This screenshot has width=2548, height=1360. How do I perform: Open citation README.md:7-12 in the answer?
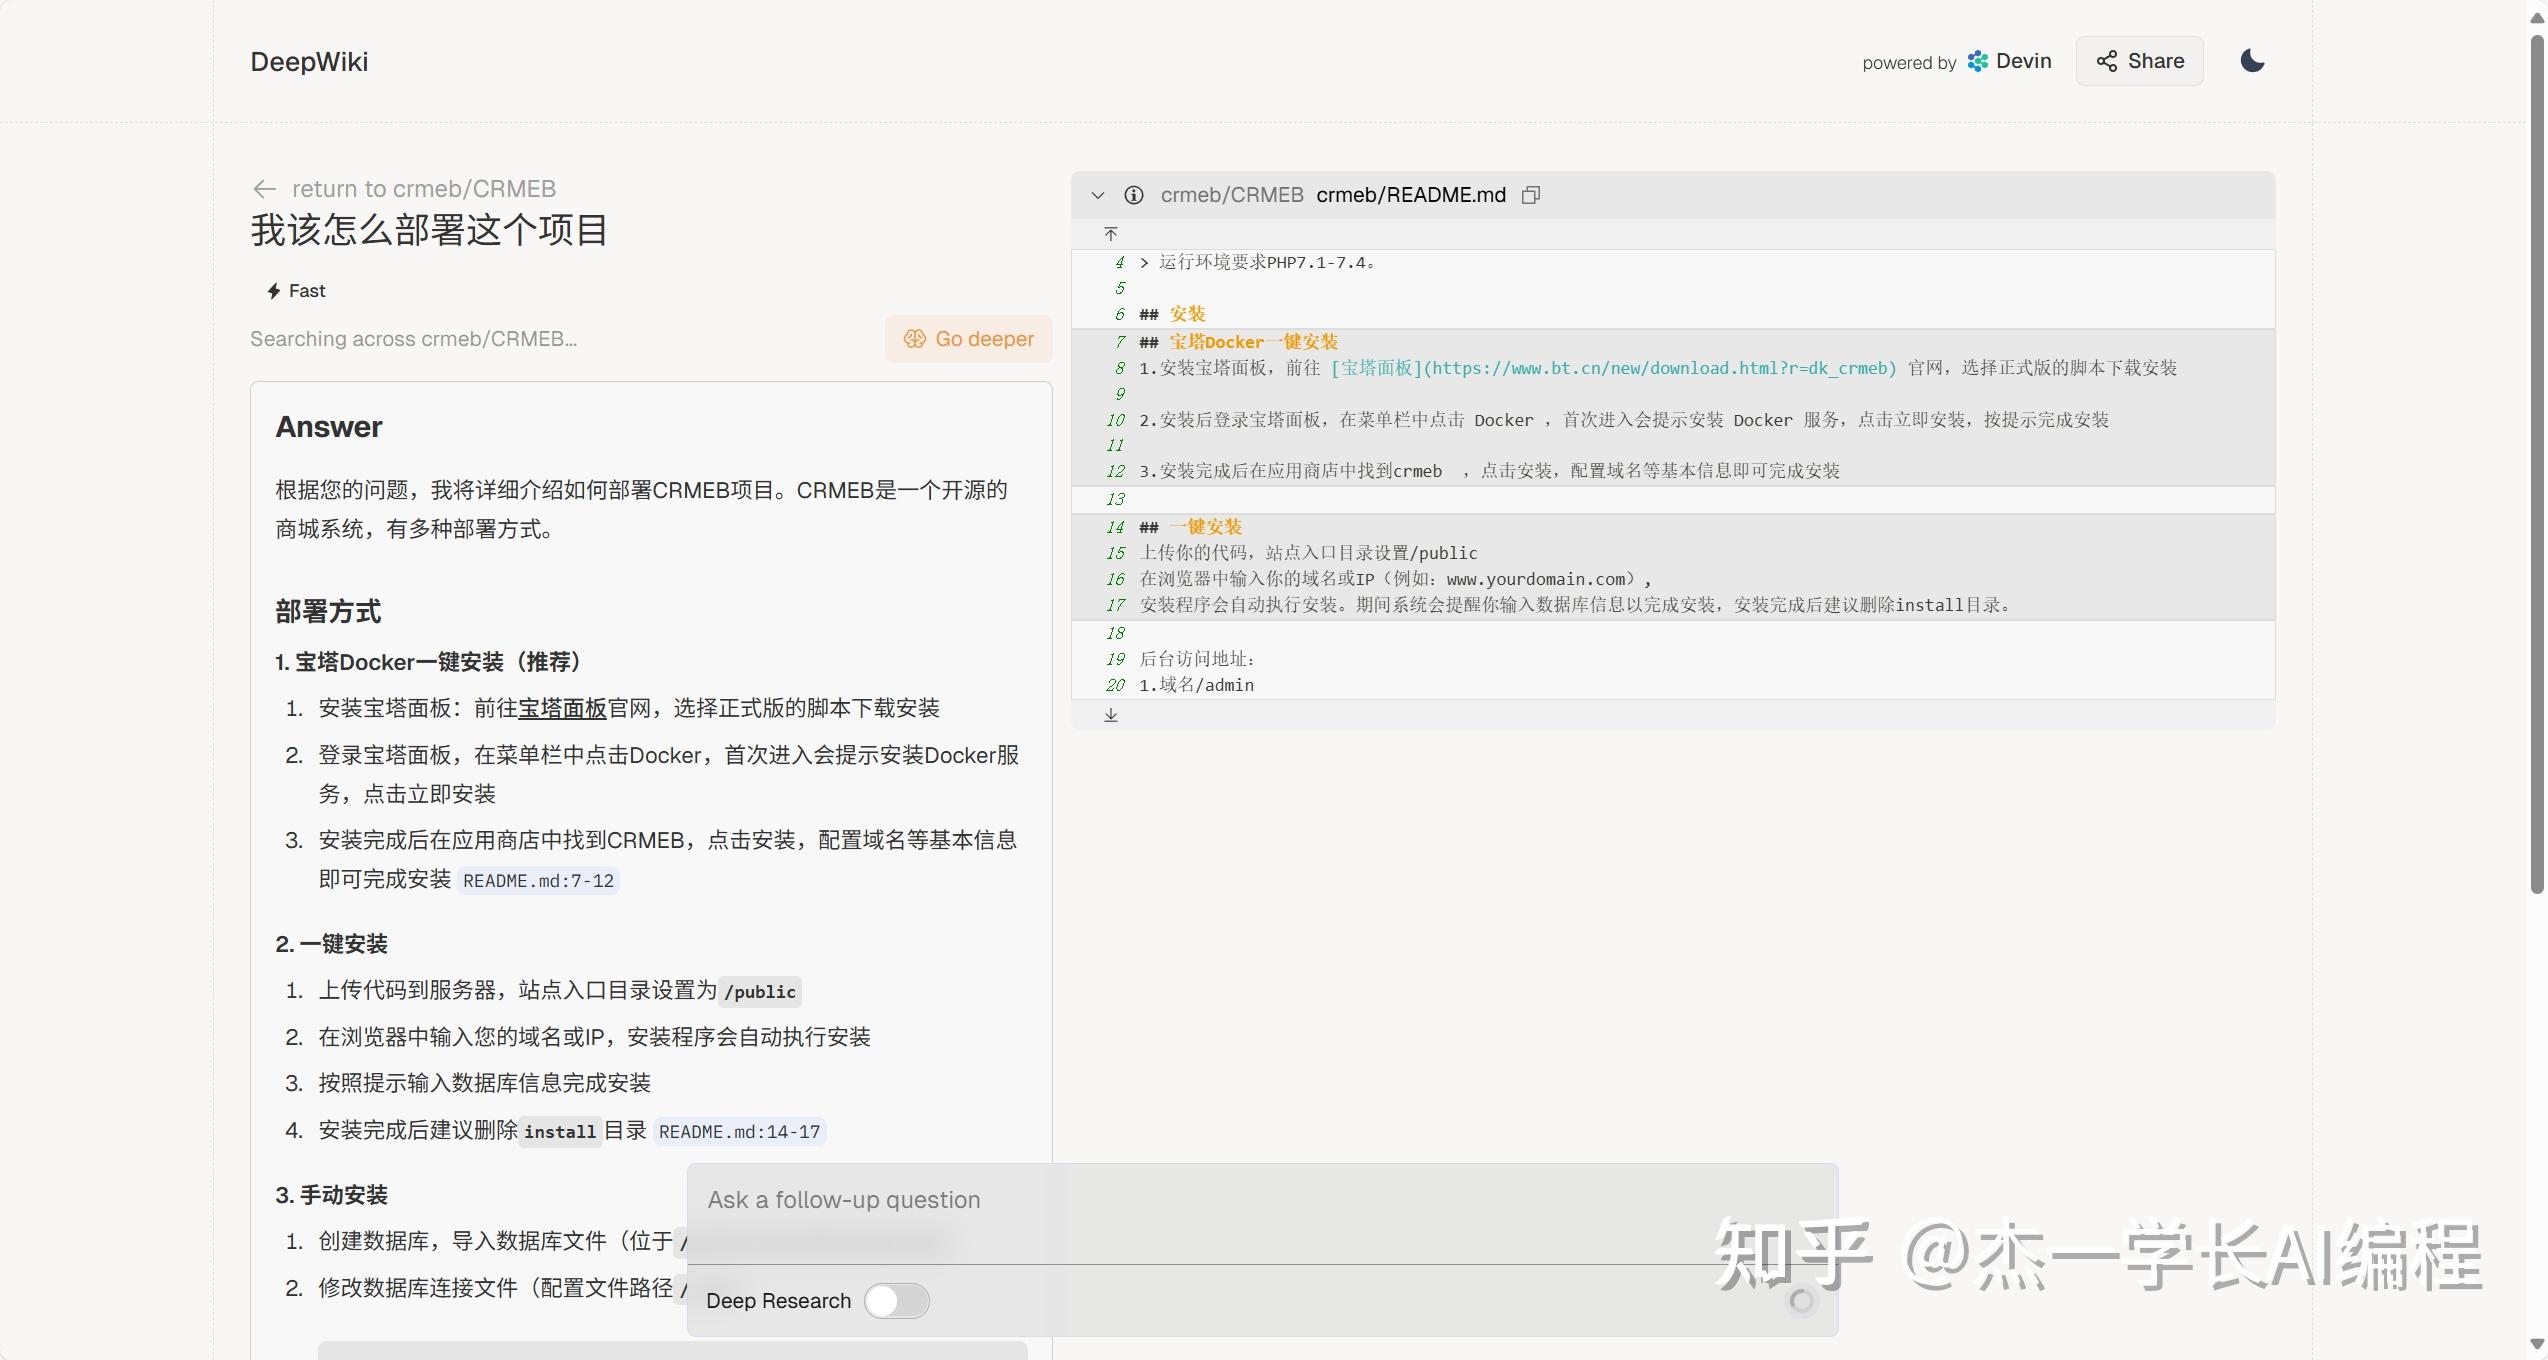[539, 880]
